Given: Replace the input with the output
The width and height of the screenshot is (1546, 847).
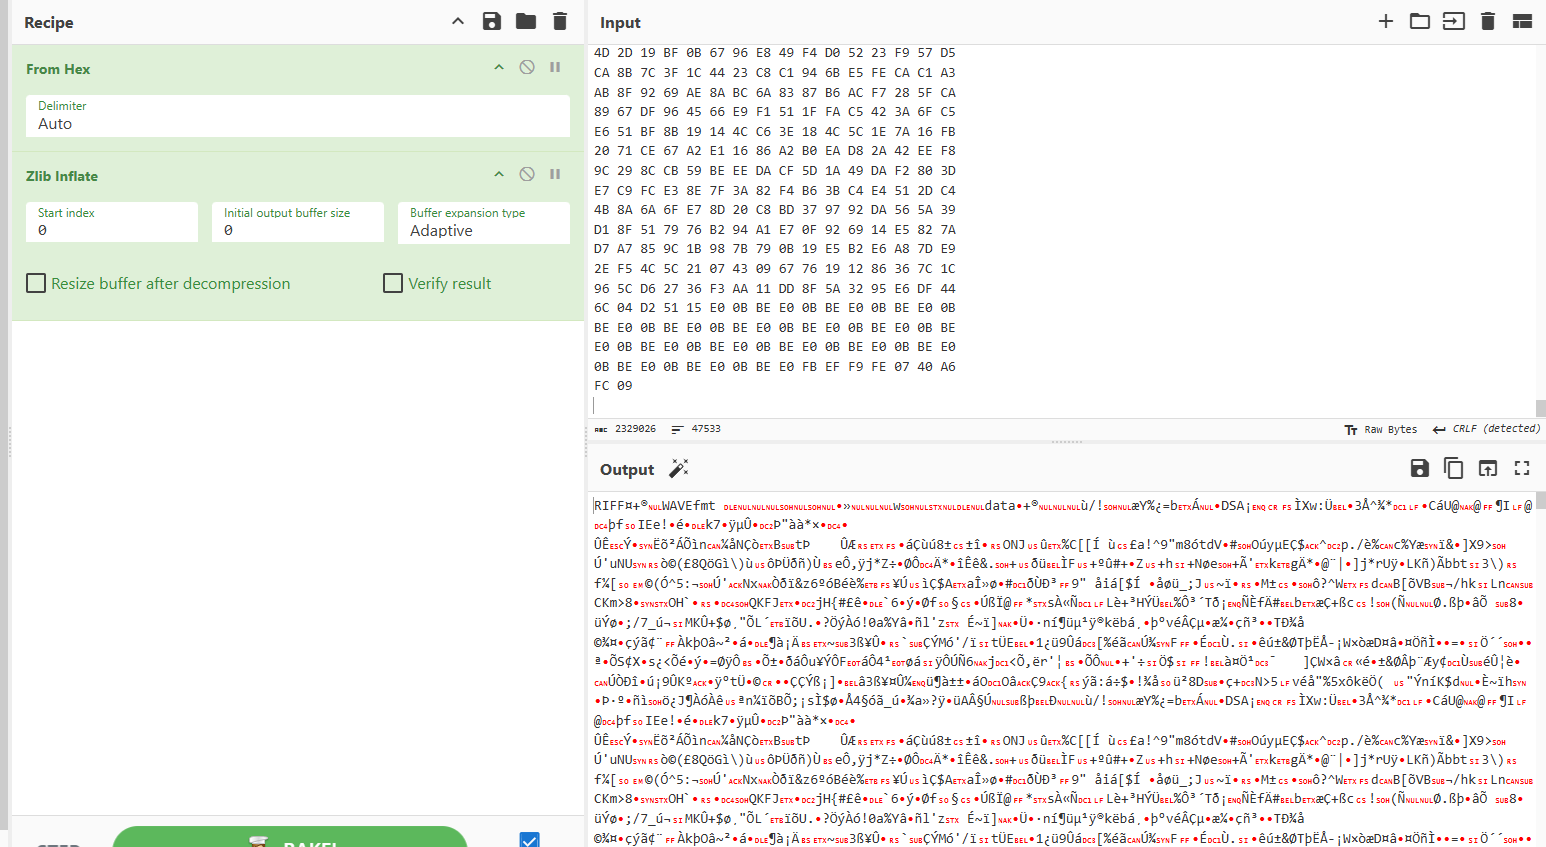Looking at the screenshot, I should [1488, 469].
